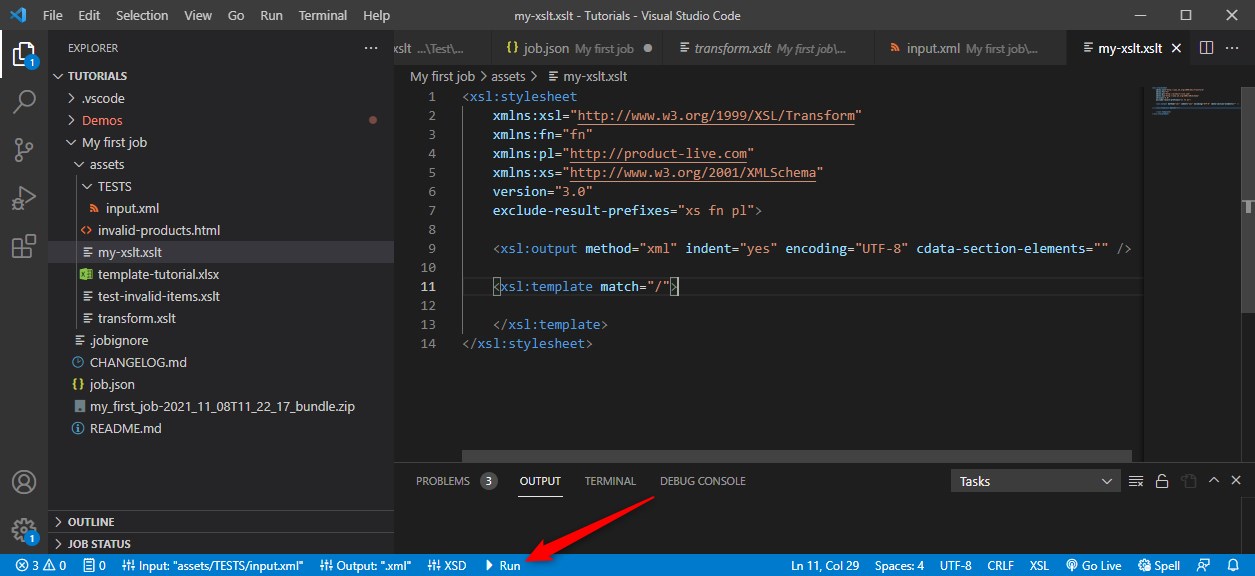Open the Search view in activity bar
Viewport: 1255px width, 576px height.
(24, 102)
